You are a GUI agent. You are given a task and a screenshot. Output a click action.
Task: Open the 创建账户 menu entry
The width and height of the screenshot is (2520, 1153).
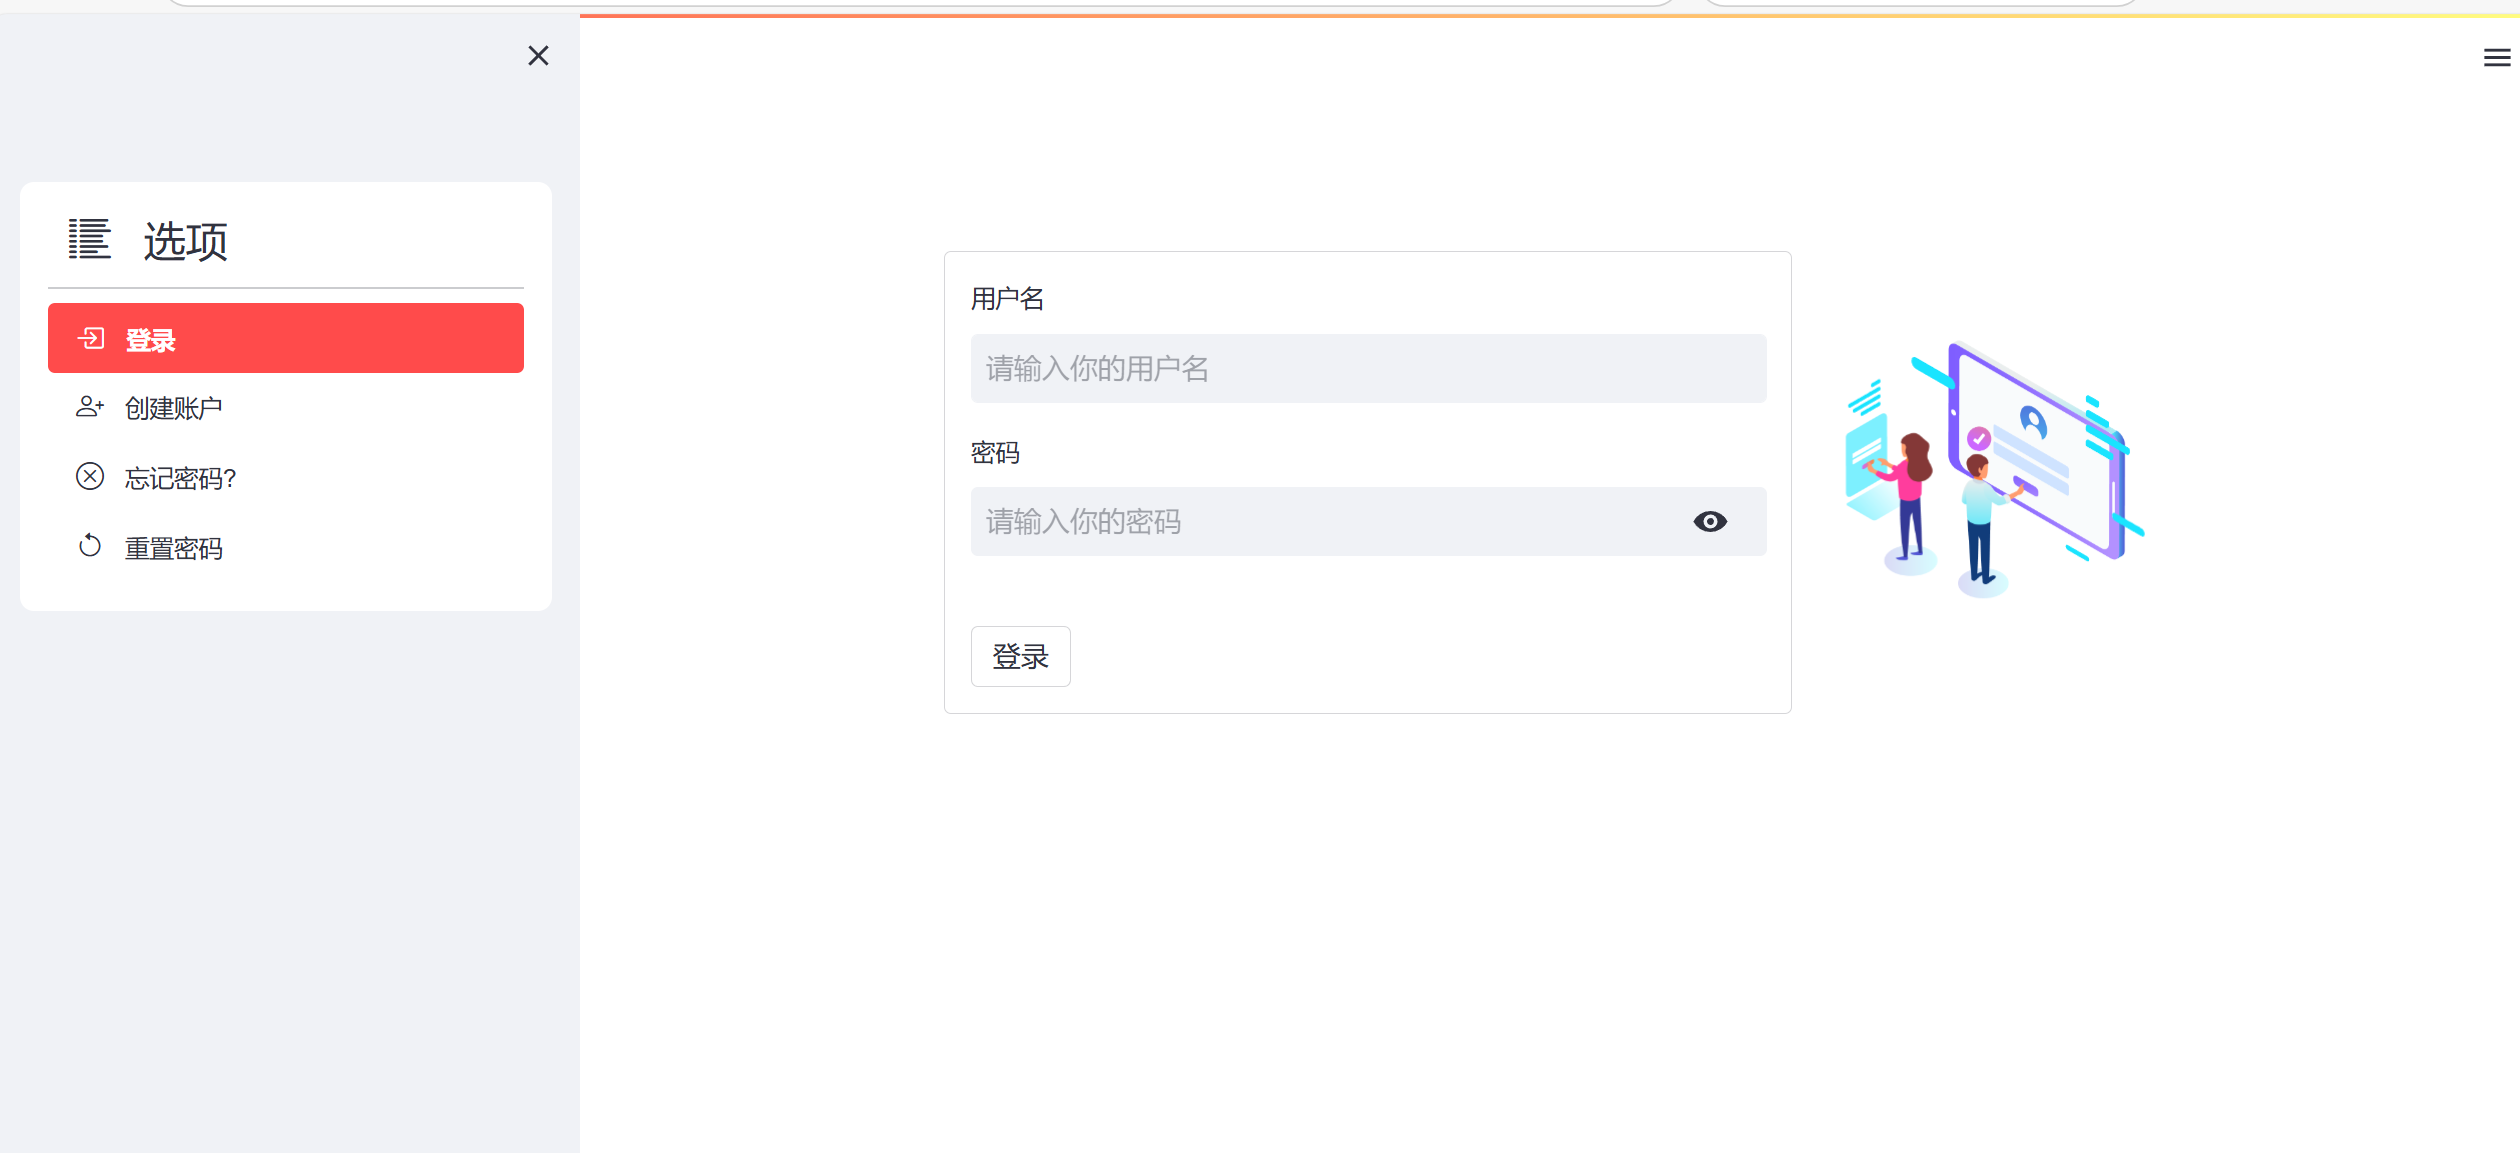pyautogui.click(x=174, y=408)
